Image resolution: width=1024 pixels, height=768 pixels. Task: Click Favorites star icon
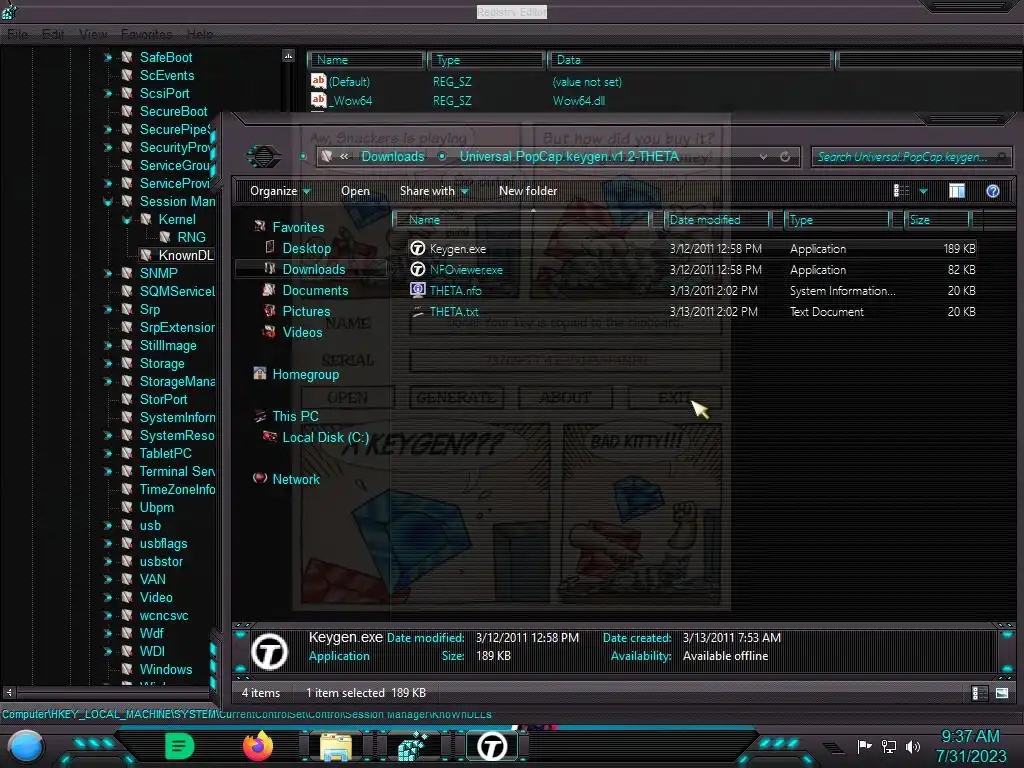[x=259, y=226]
